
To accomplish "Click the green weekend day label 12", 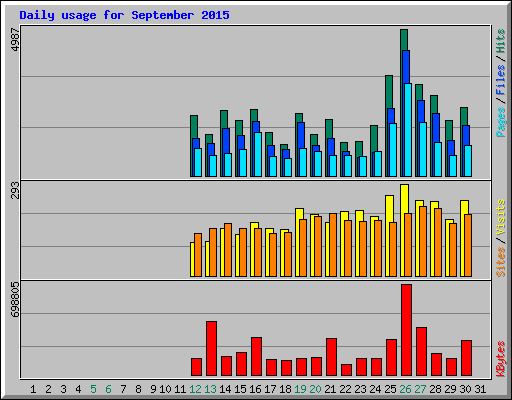I will click(x=196, y=389).
